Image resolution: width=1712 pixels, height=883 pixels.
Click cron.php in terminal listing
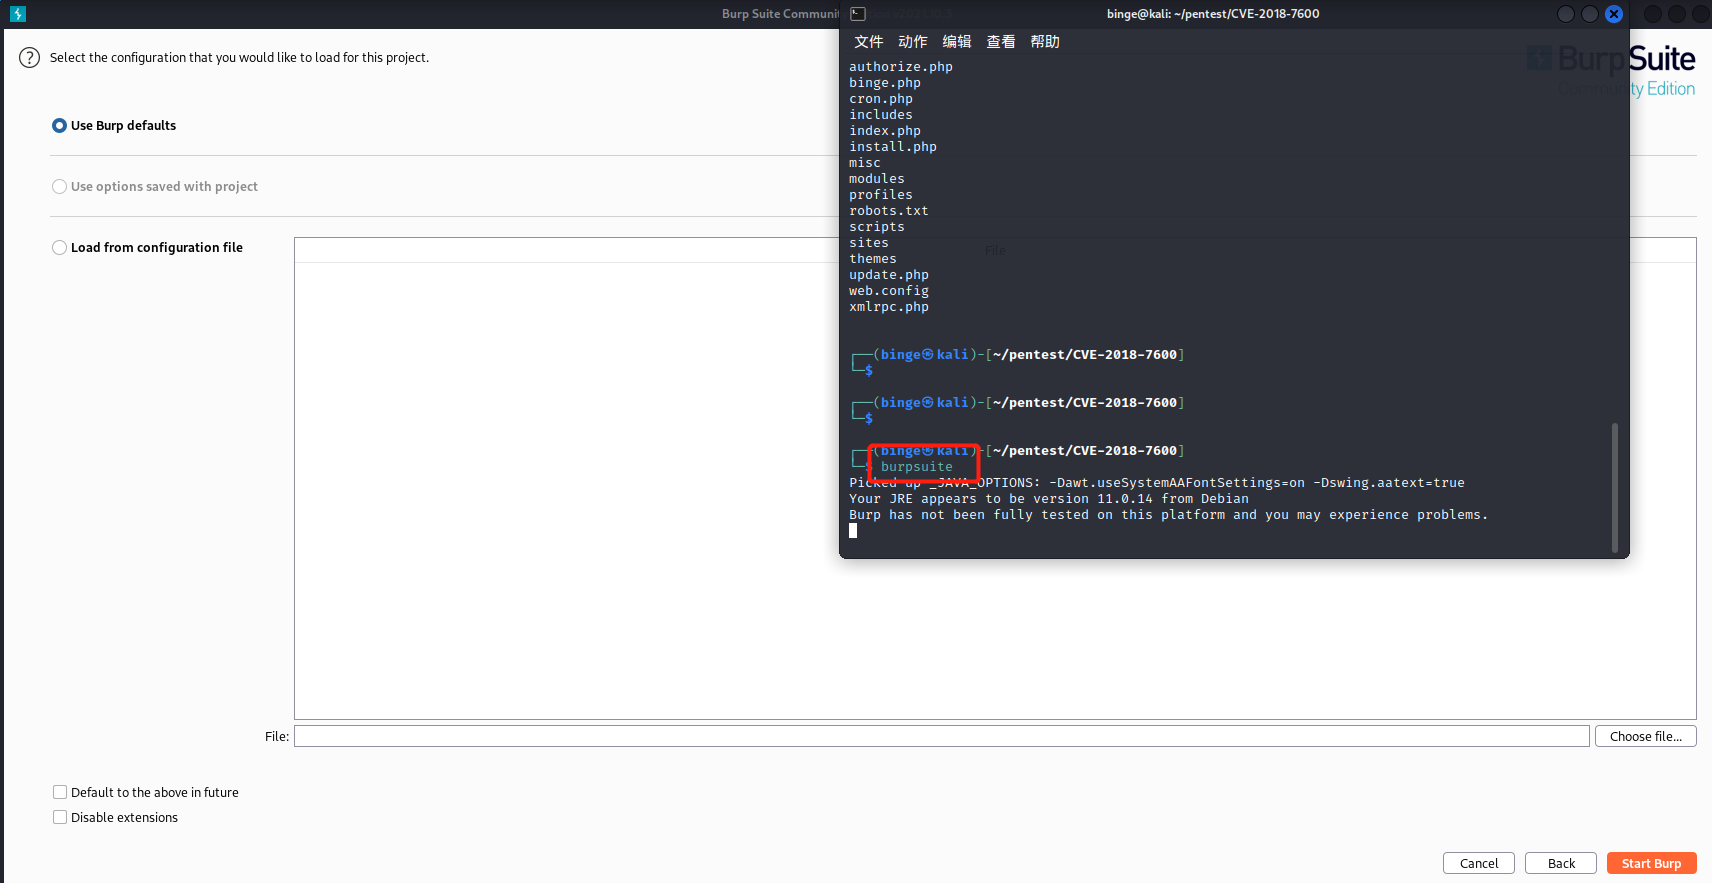[x=881, y=99]
